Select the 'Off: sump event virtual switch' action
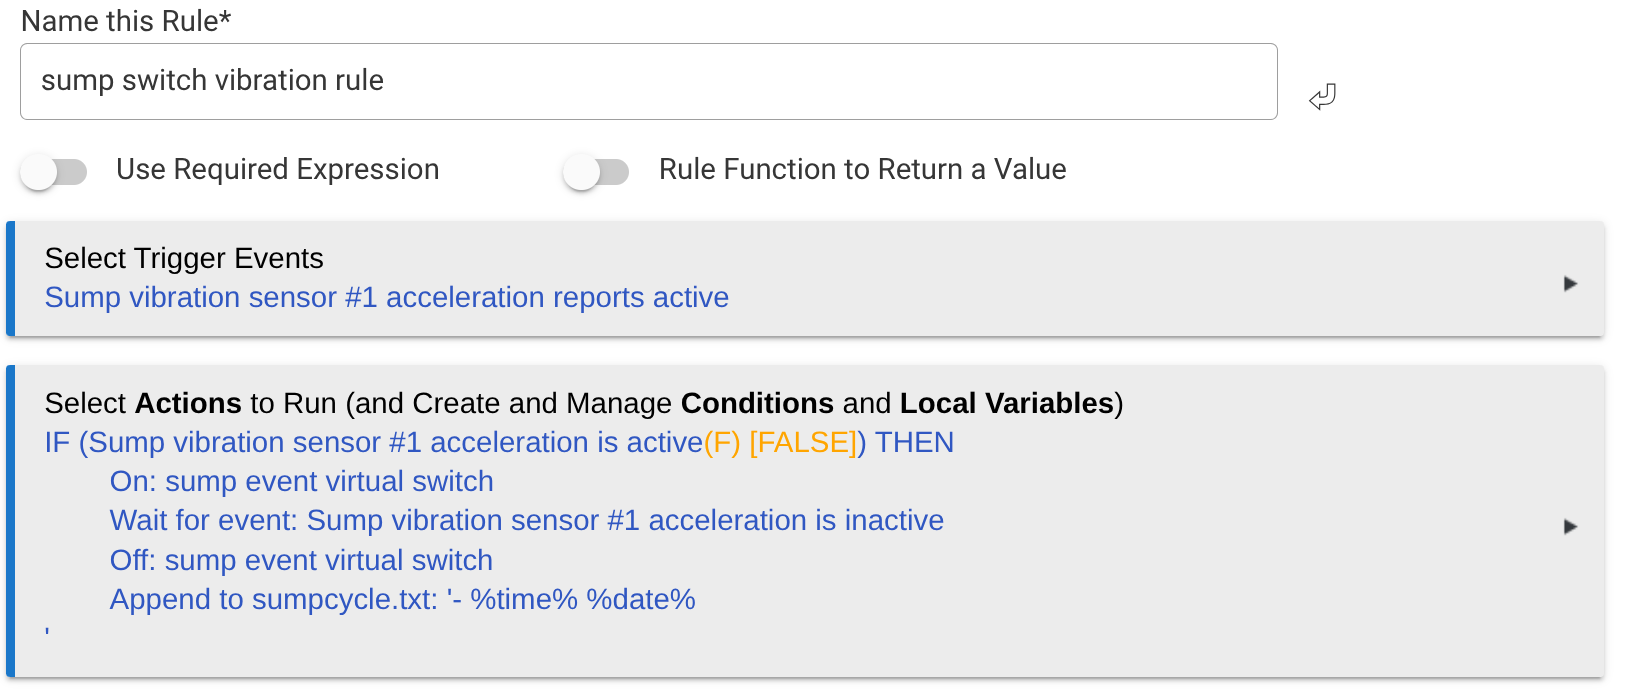Image resolution: width=1632 pixels, height=698 pixels. click(302, 560)
